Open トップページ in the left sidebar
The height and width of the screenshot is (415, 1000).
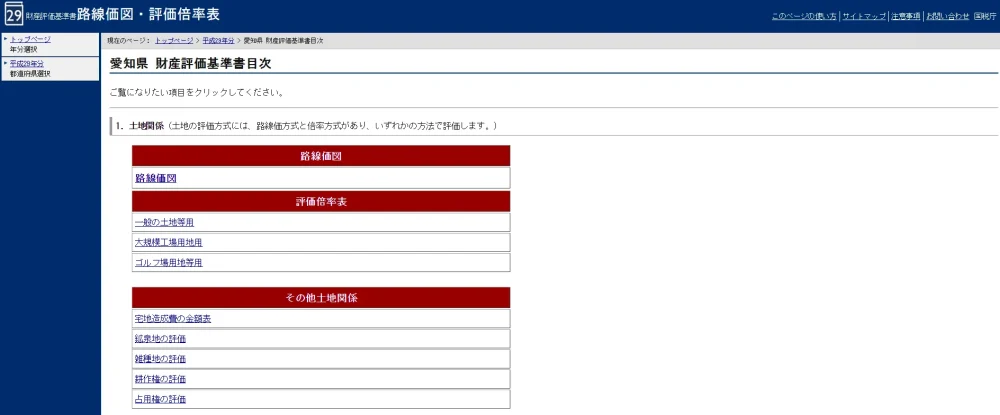(x=30, y=39)
